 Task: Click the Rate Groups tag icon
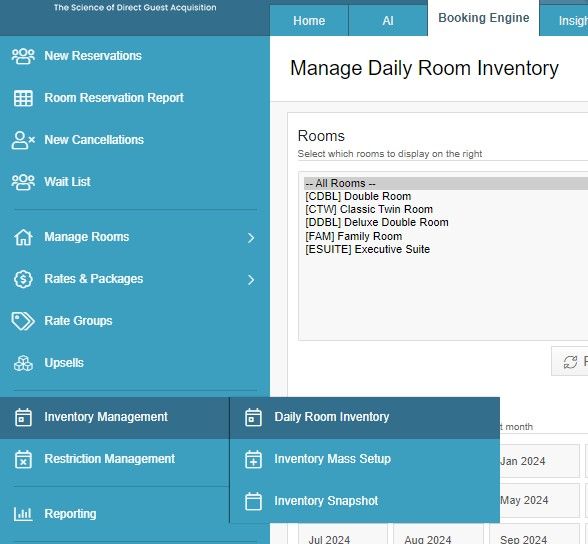coord(23,321)
